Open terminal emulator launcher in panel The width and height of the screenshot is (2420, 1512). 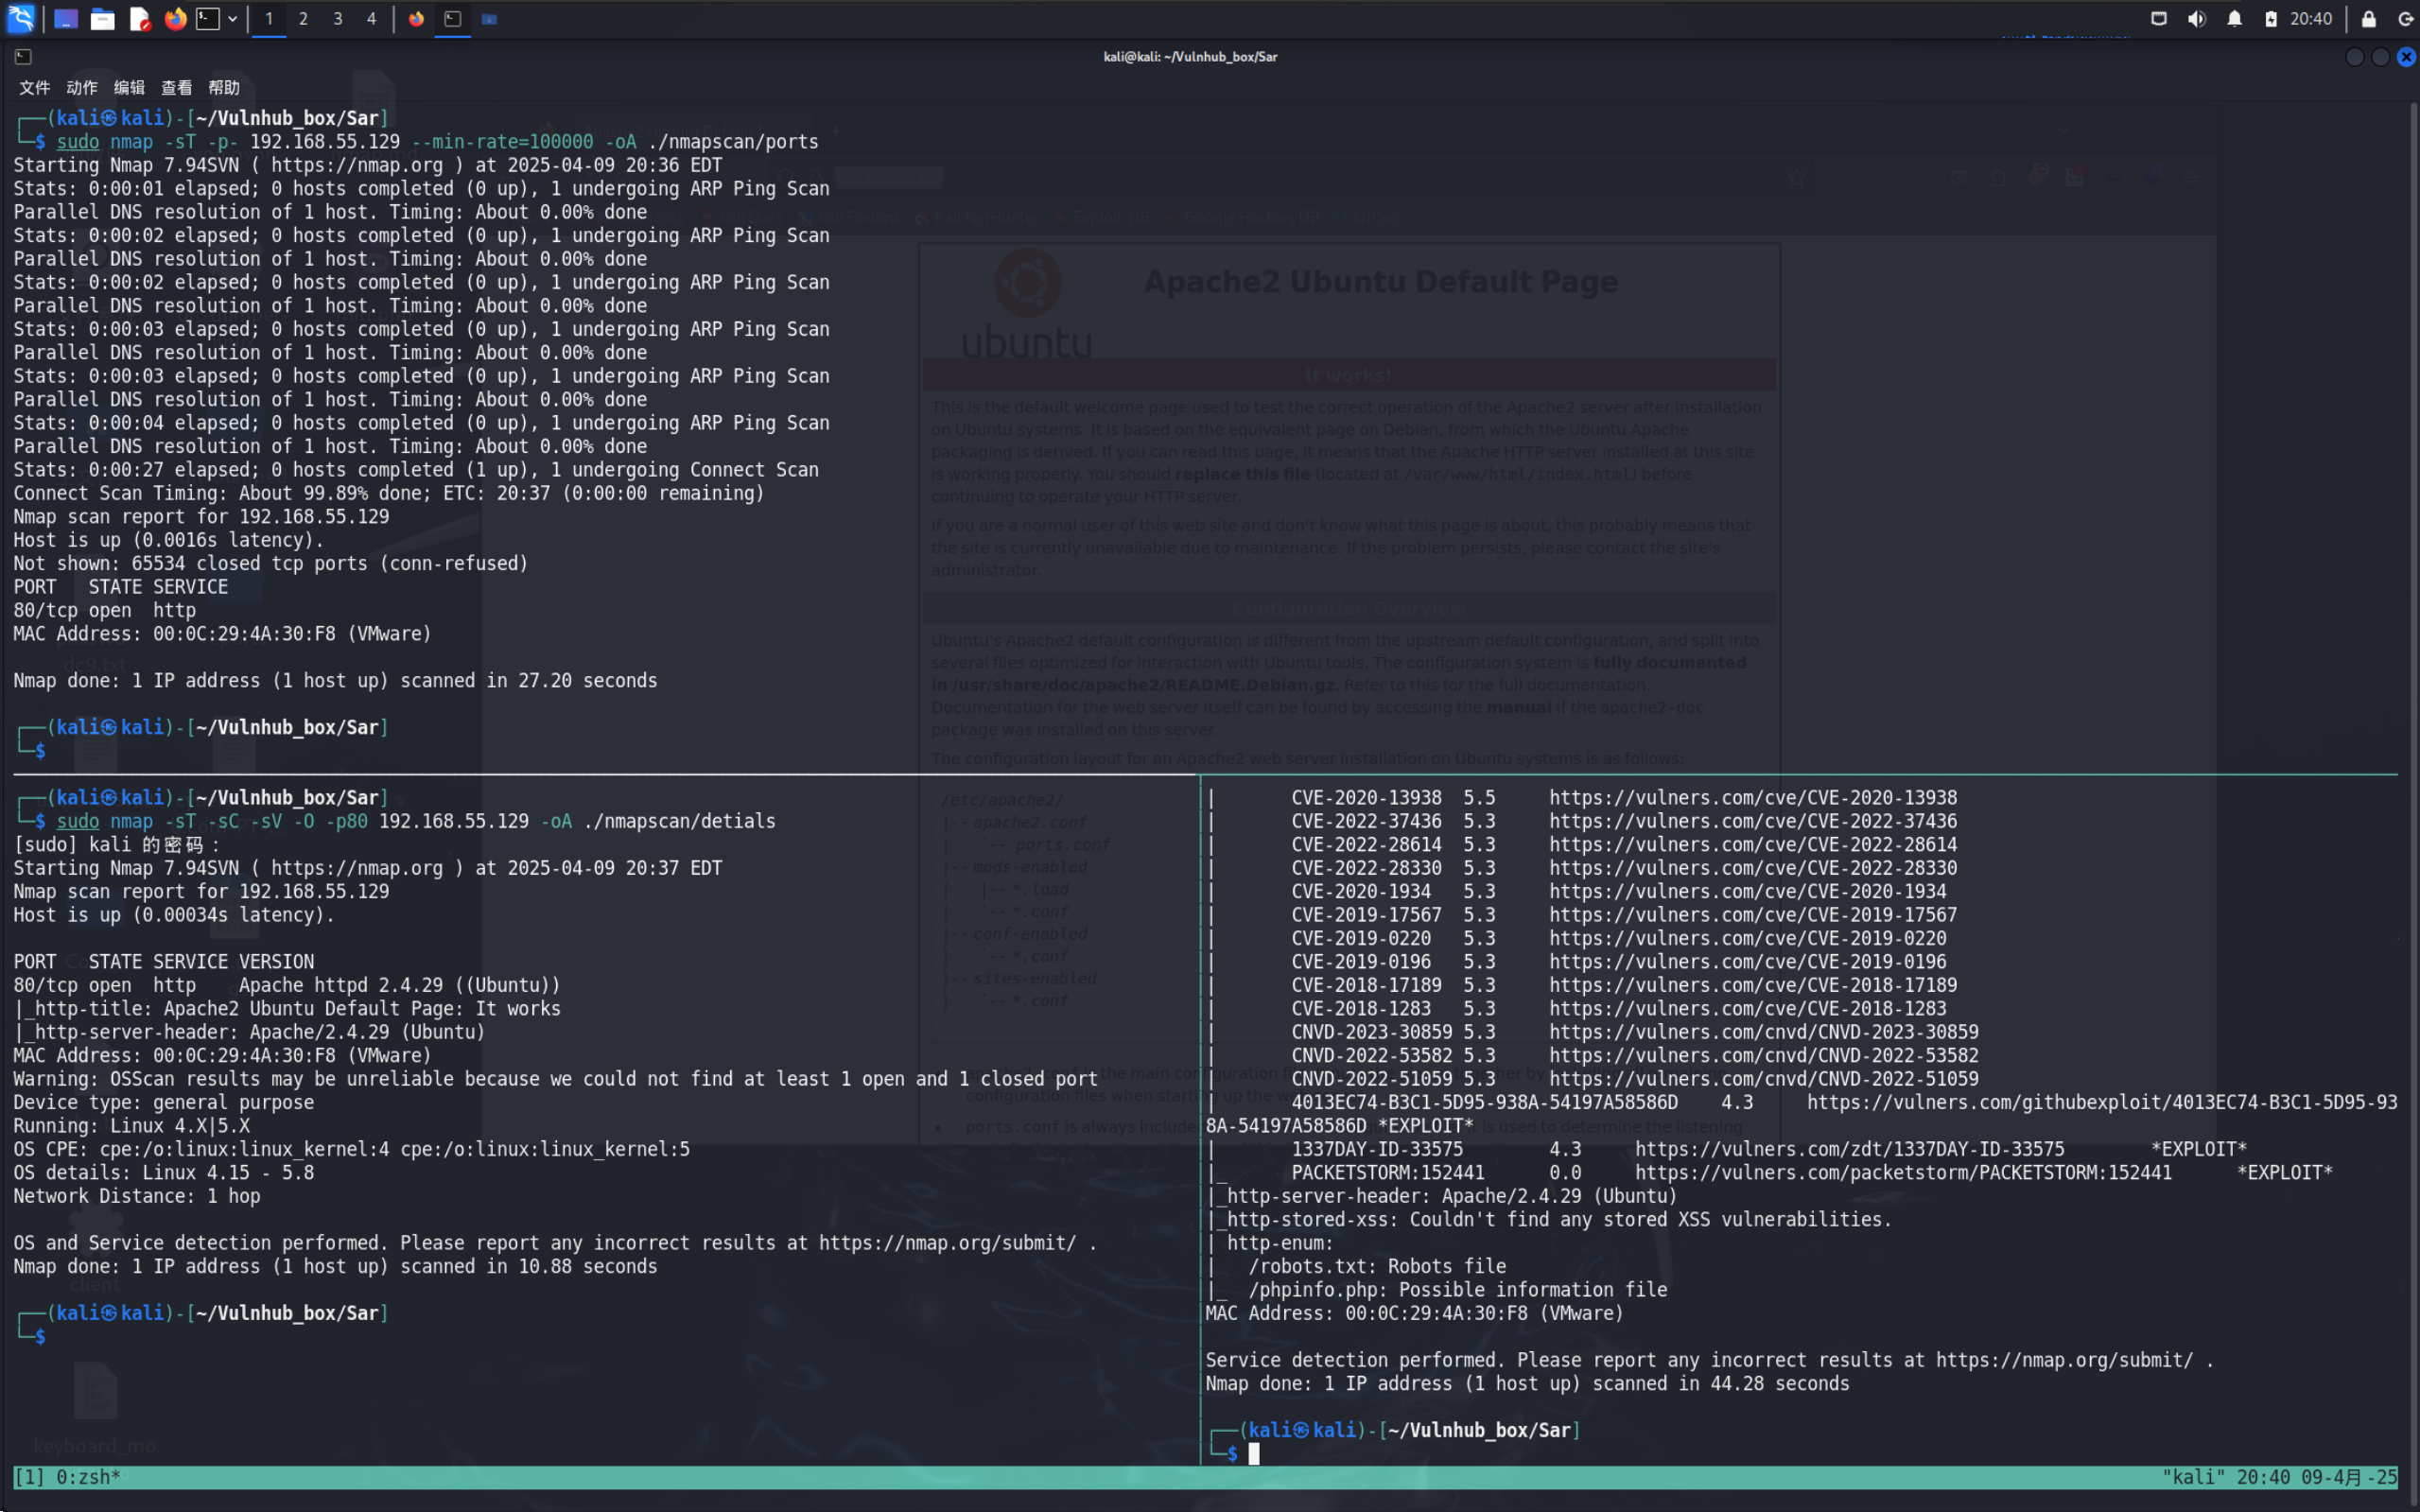(208, 19)
